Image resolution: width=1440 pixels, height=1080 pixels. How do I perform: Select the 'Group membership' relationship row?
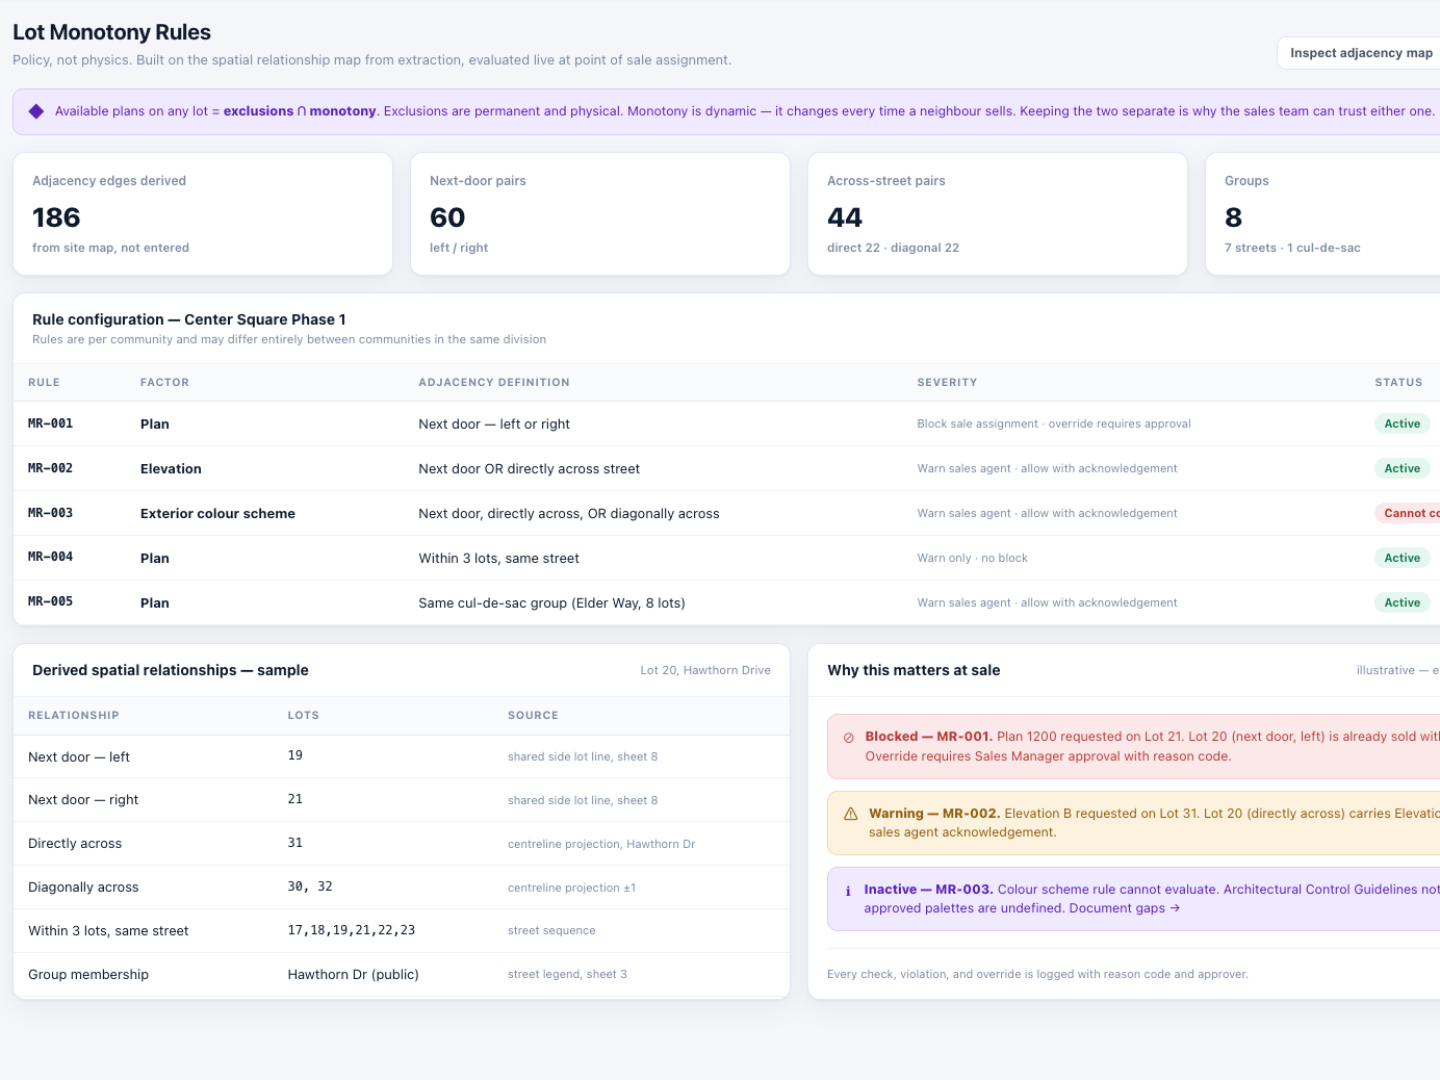(x=401, y=974)
